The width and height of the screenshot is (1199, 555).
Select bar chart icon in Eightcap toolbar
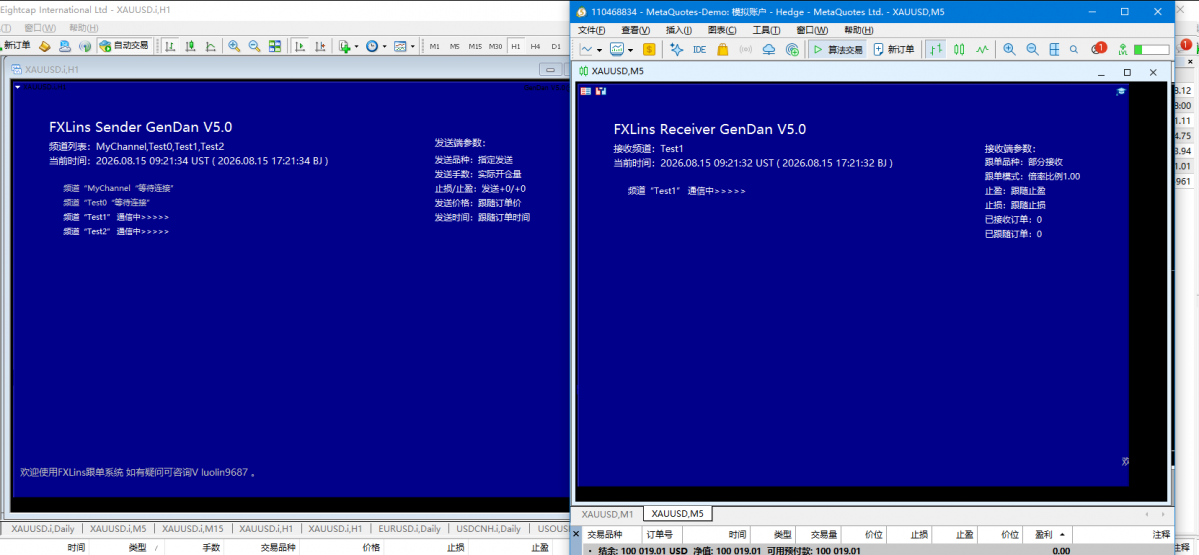170,46
